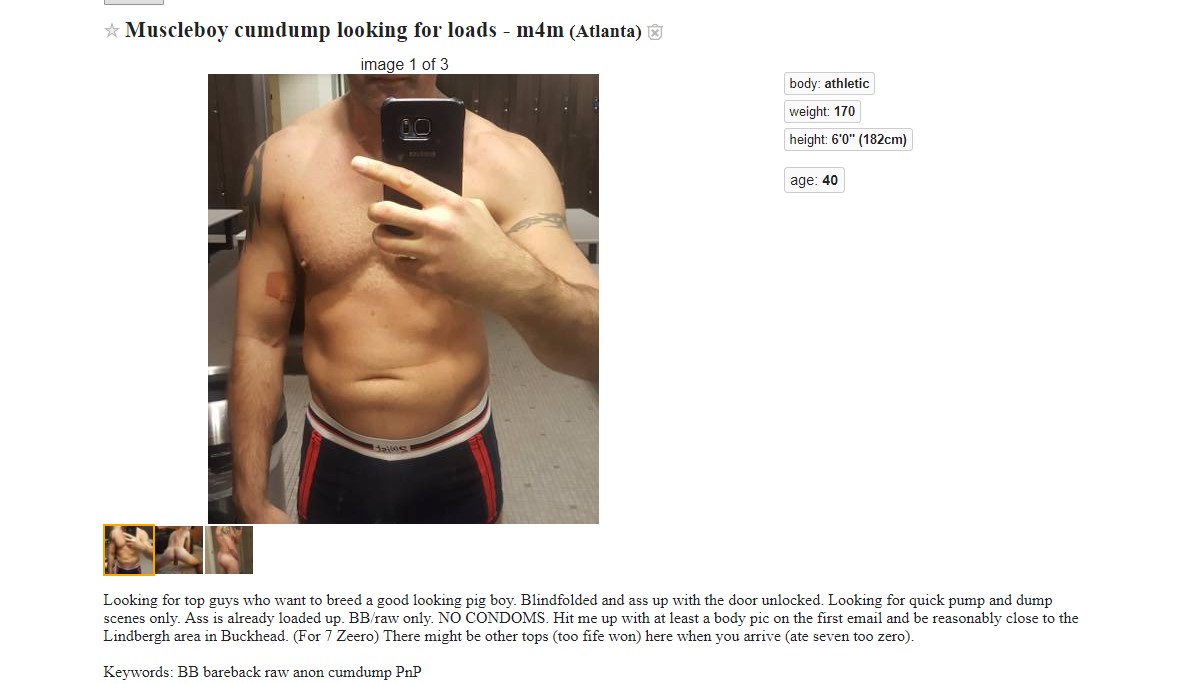Select the first highlighted thumbnail image
The image size is (1178, 684).
(129, 550)
